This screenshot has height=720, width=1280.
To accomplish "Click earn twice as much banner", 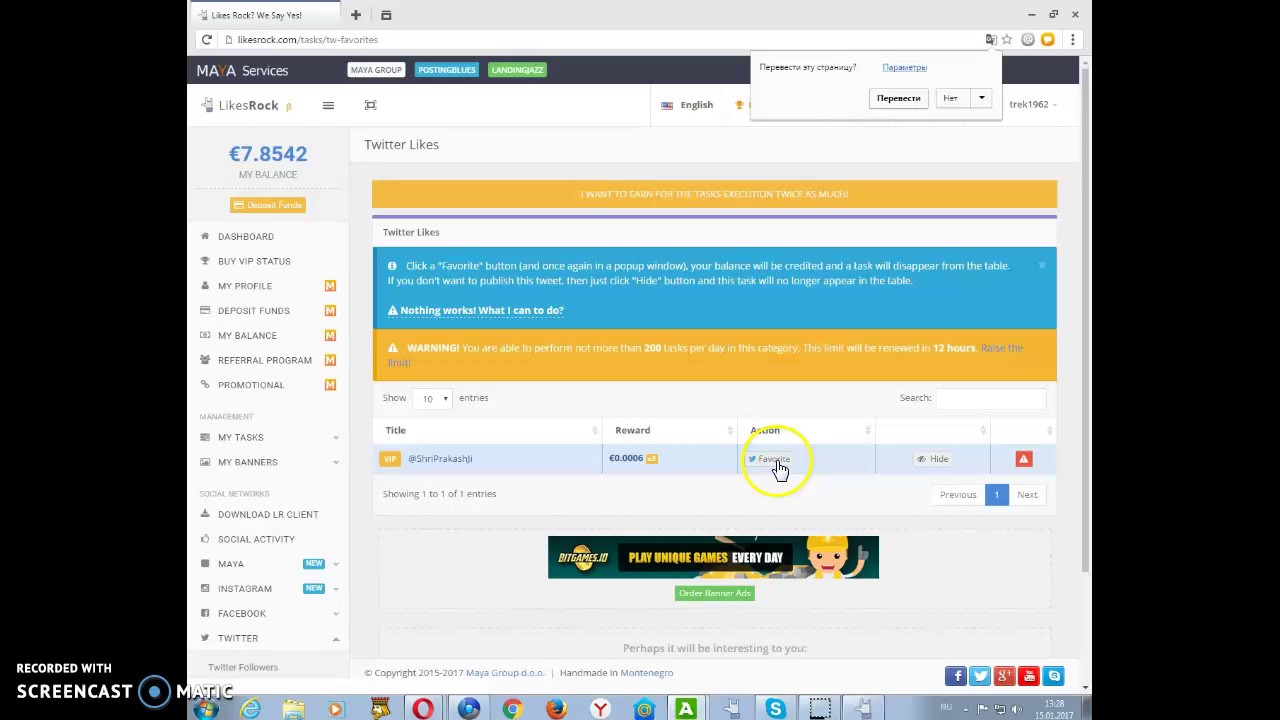I will [x=714, y=194].
